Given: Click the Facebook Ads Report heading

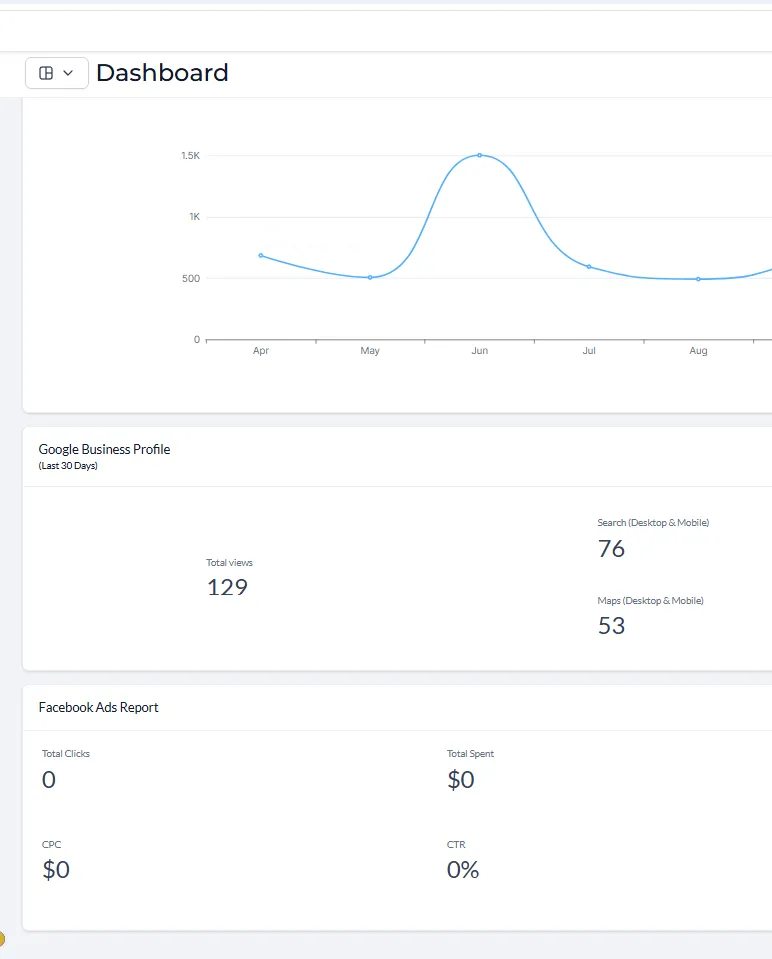Looking at the screenshot, I should 98,707.
